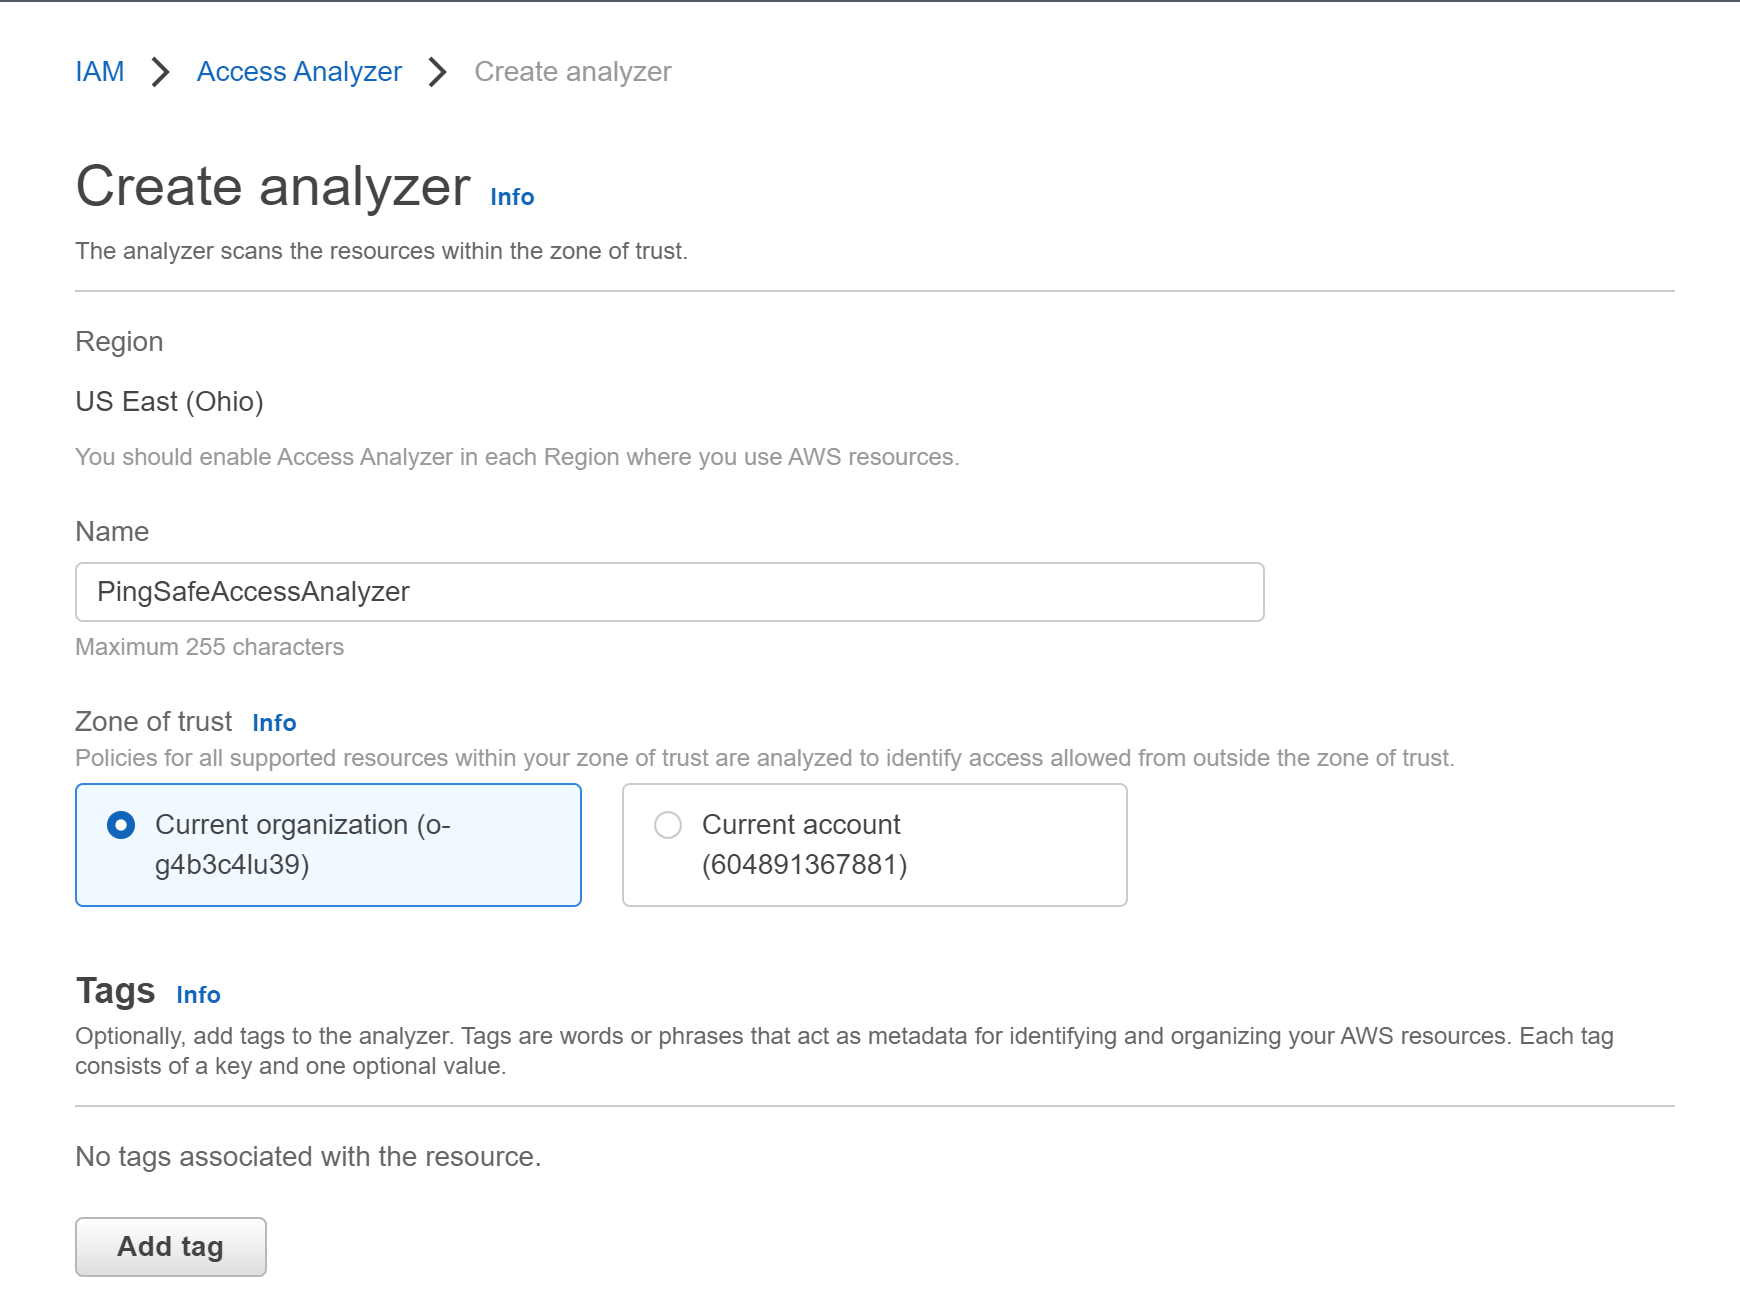The image size is (1740, 1293).
Task: Click the chevron separator after IAM
Action: point(160,72)
